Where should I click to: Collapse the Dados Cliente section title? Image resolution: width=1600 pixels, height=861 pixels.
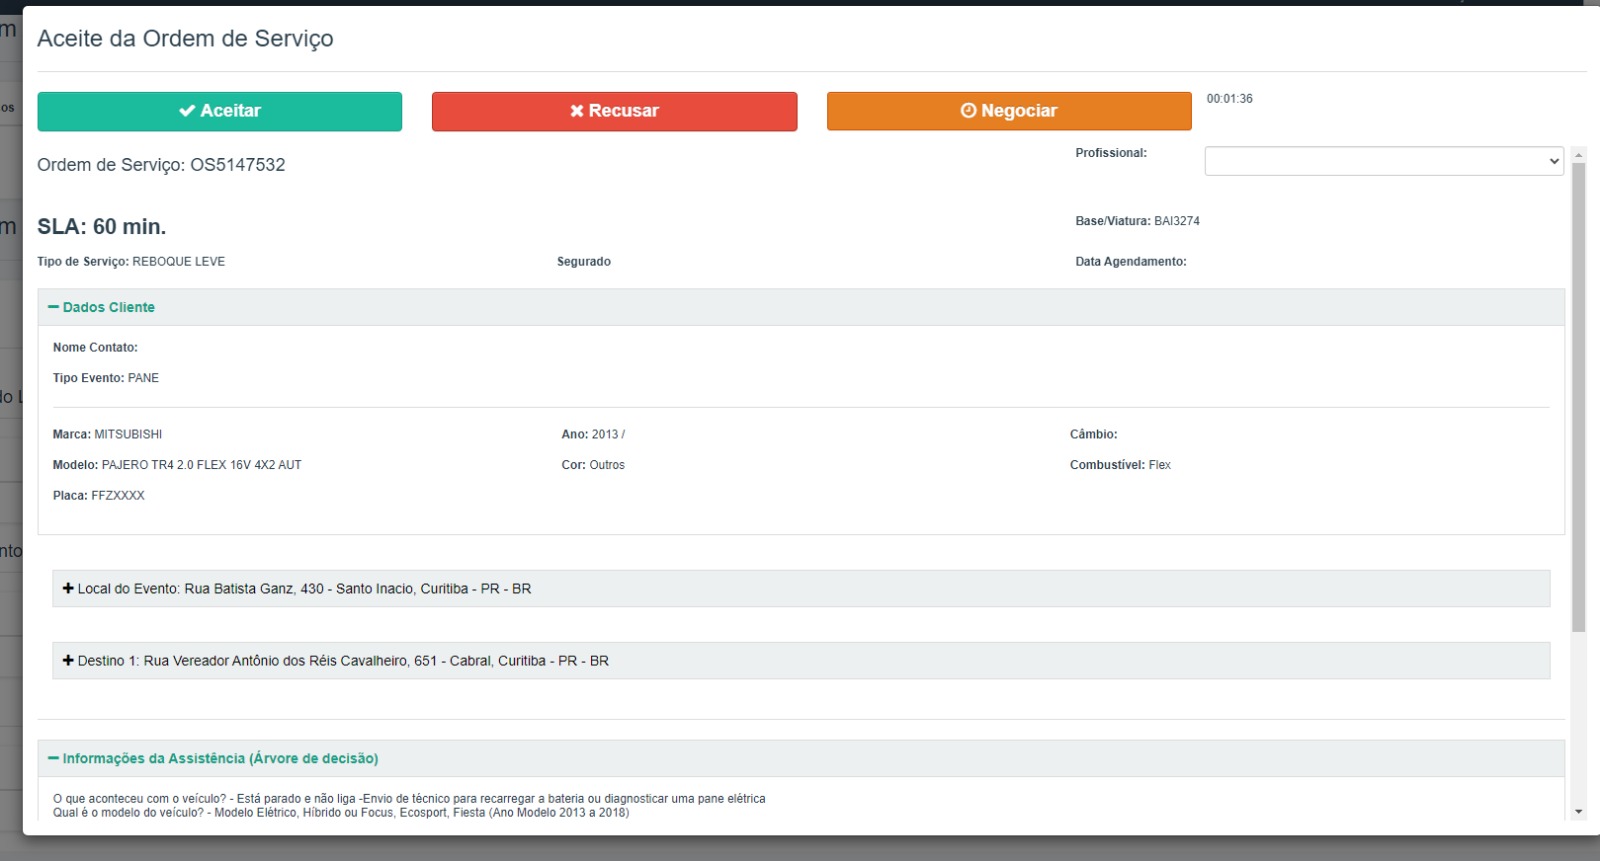(108, 307)
